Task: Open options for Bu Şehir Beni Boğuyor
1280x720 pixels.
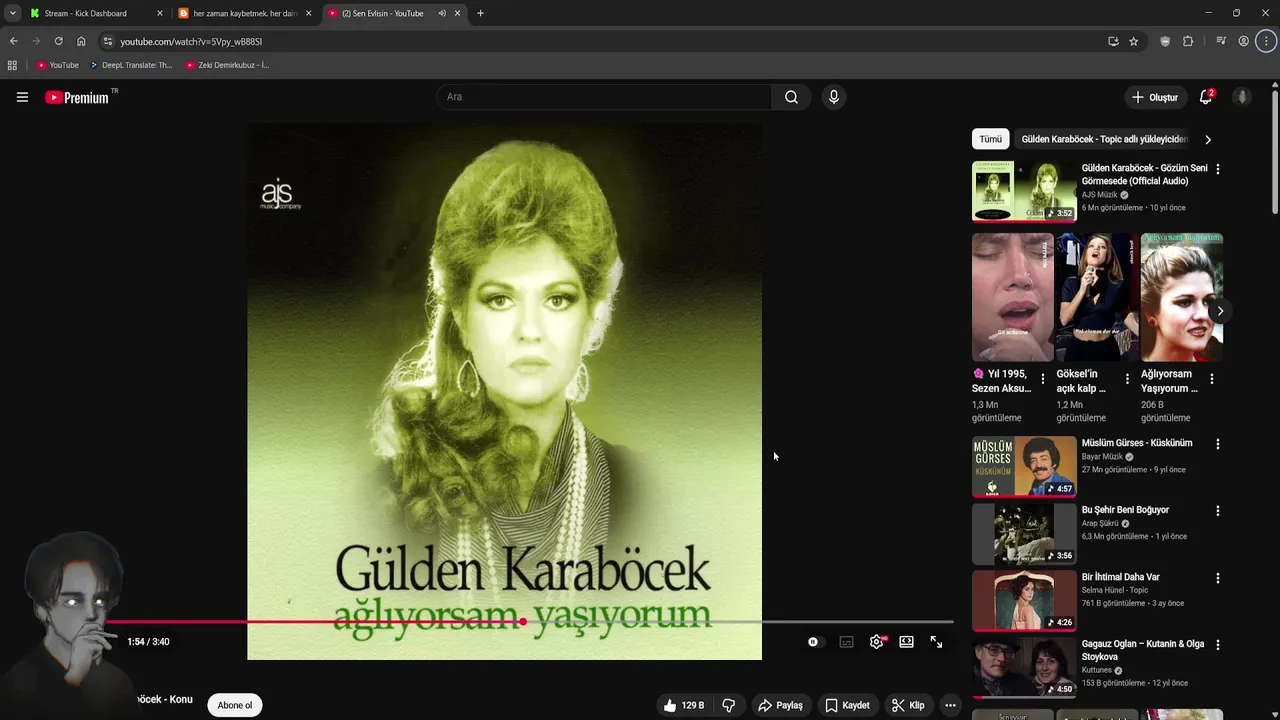Action: click(1217, 511)
